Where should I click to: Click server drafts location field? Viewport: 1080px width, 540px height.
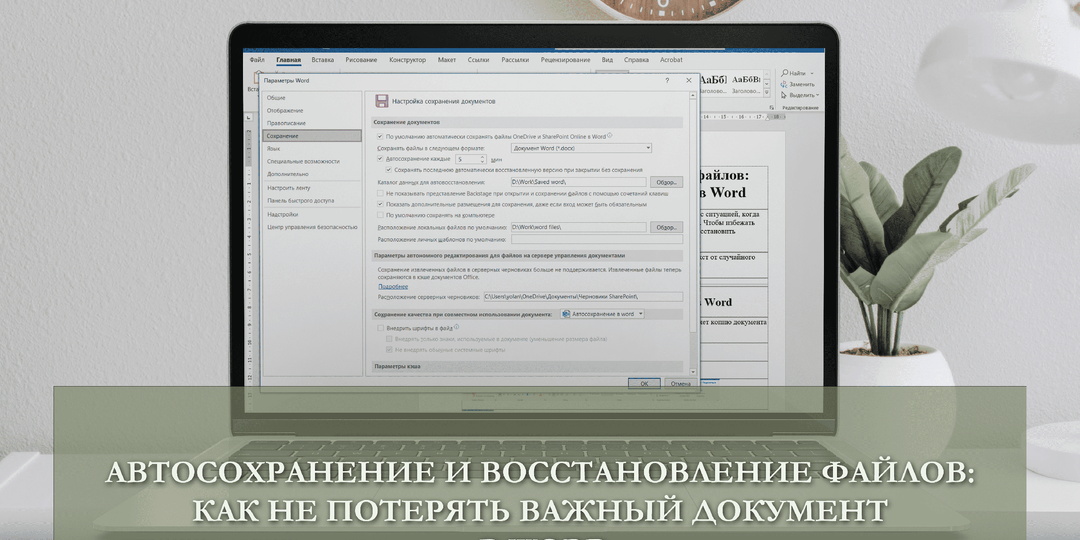coord(583,297)
